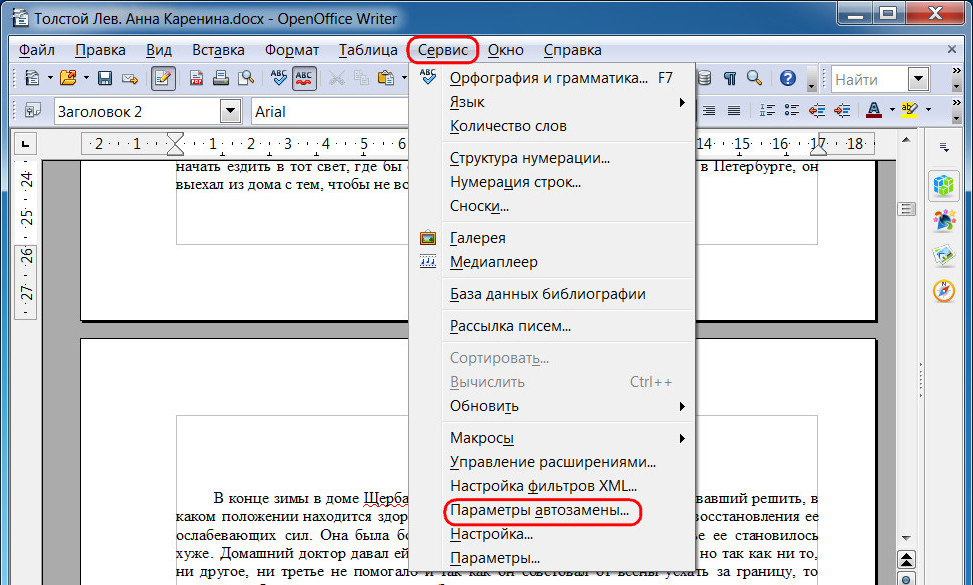
Task: Expand the New document dropdown arrow
Action: (x=50, y=79)
